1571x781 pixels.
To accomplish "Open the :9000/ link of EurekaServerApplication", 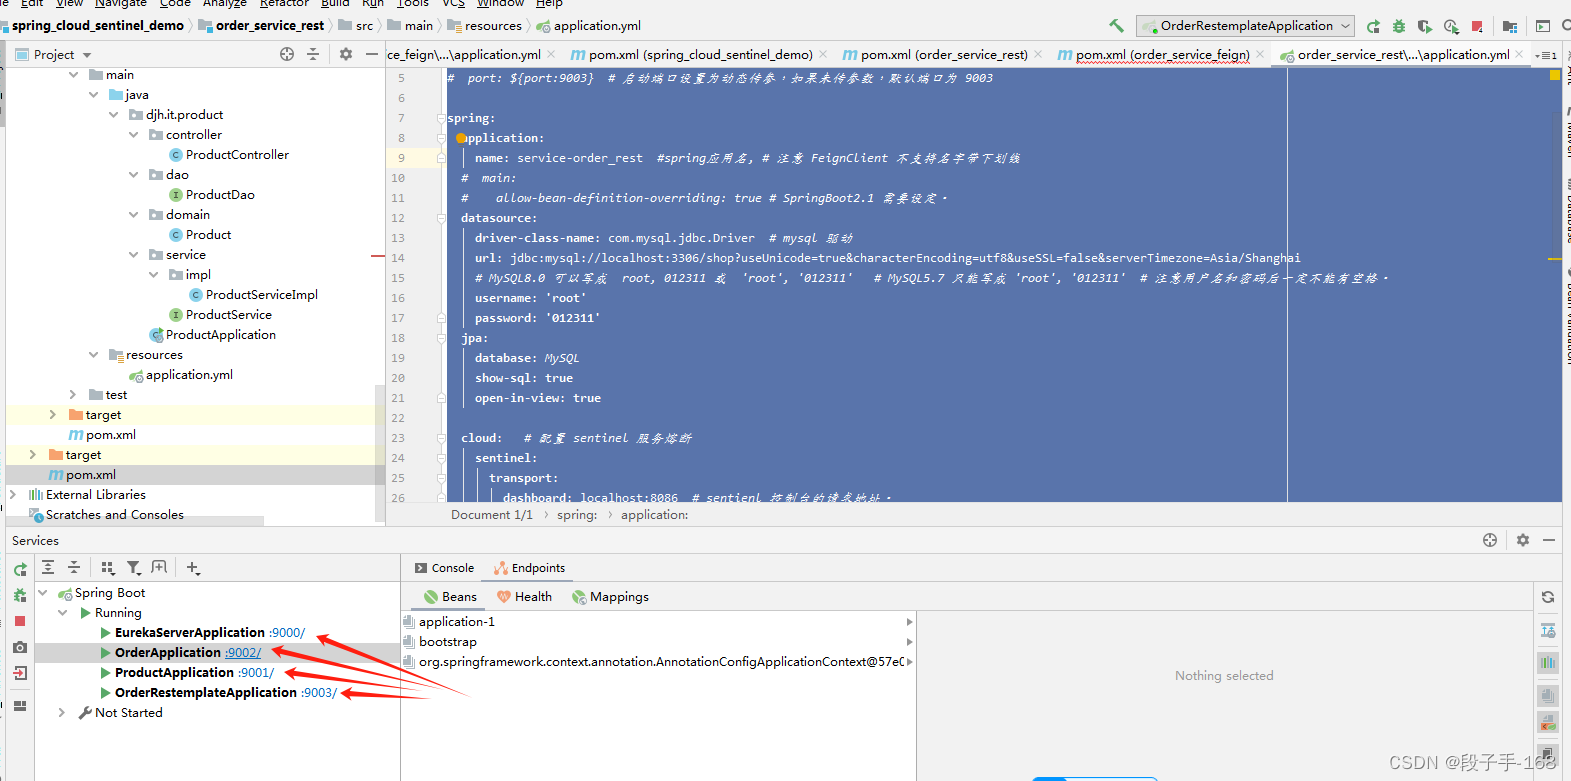I will pos(287,633).
